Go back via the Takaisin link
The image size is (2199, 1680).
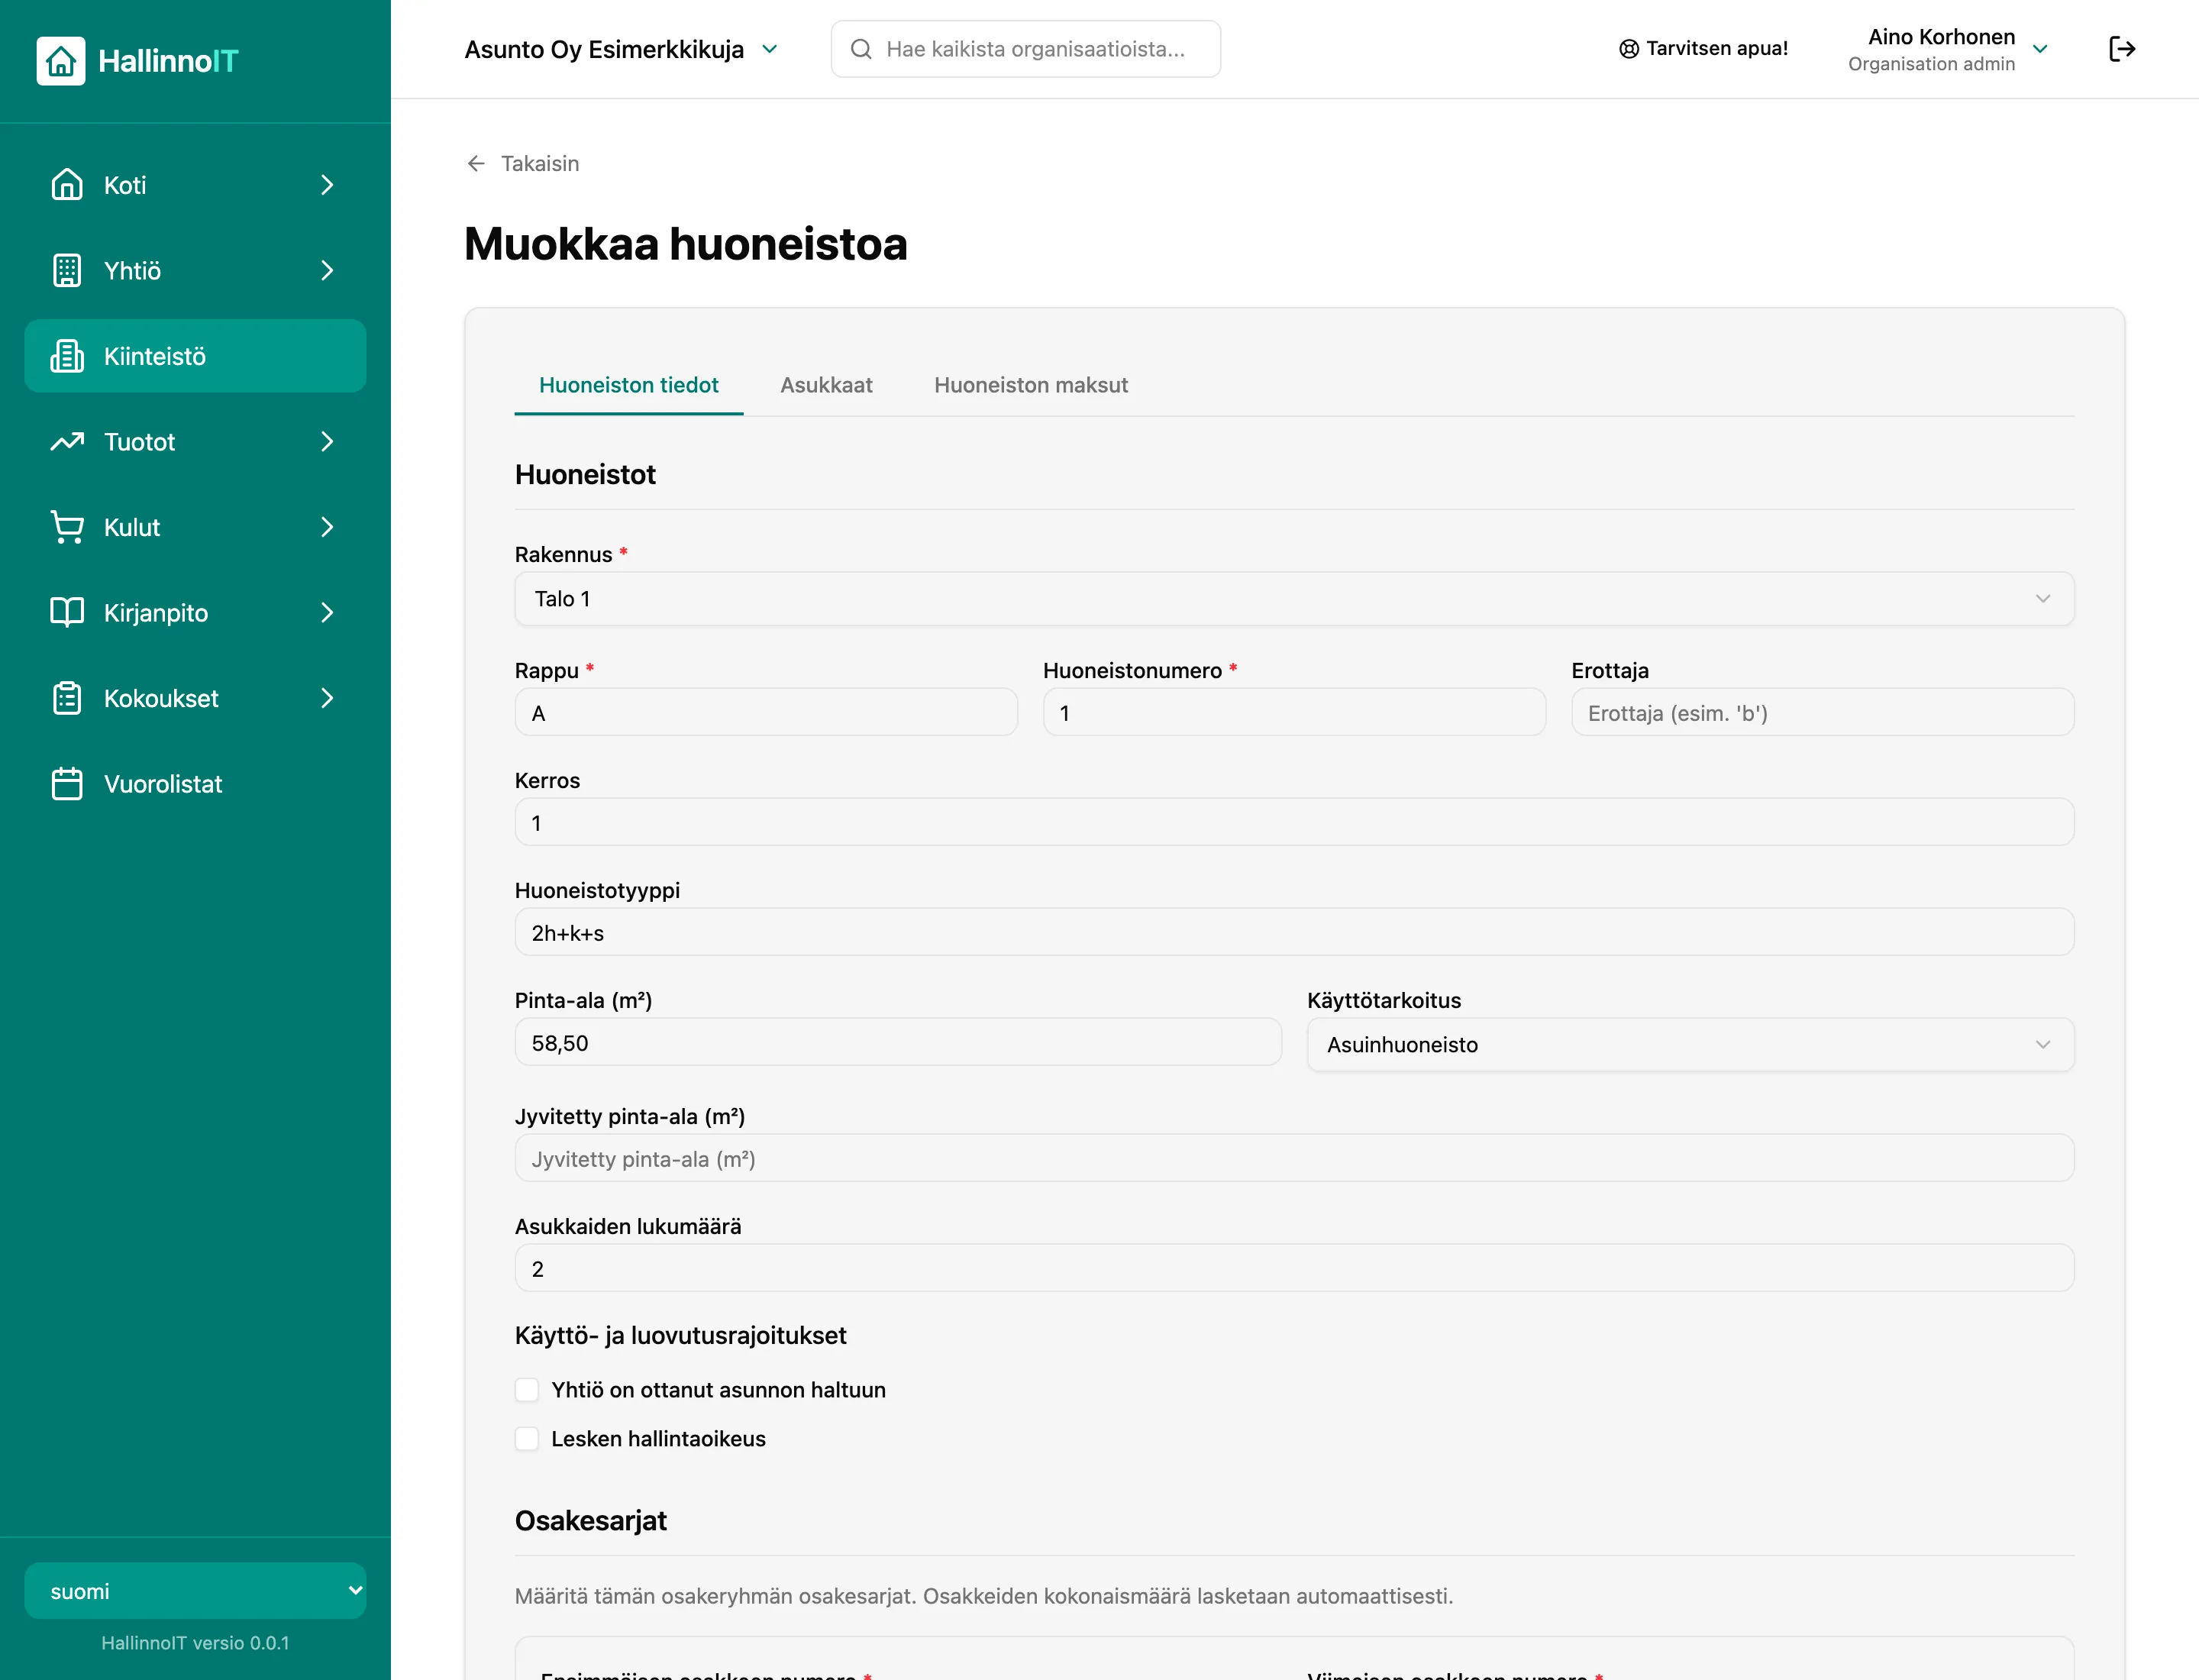522,163
